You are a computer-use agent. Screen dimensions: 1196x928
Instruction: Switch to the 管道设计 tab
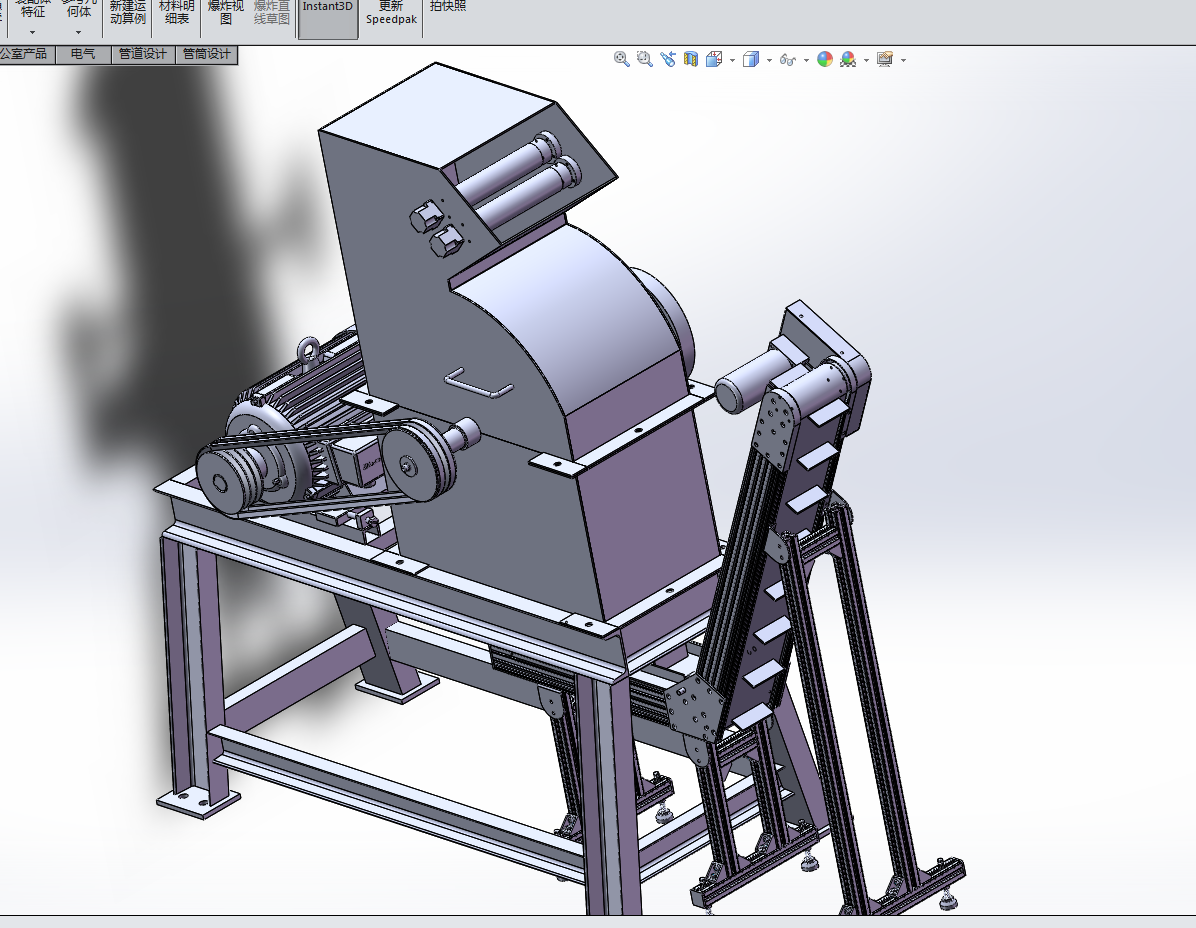(x=143, y=54)
